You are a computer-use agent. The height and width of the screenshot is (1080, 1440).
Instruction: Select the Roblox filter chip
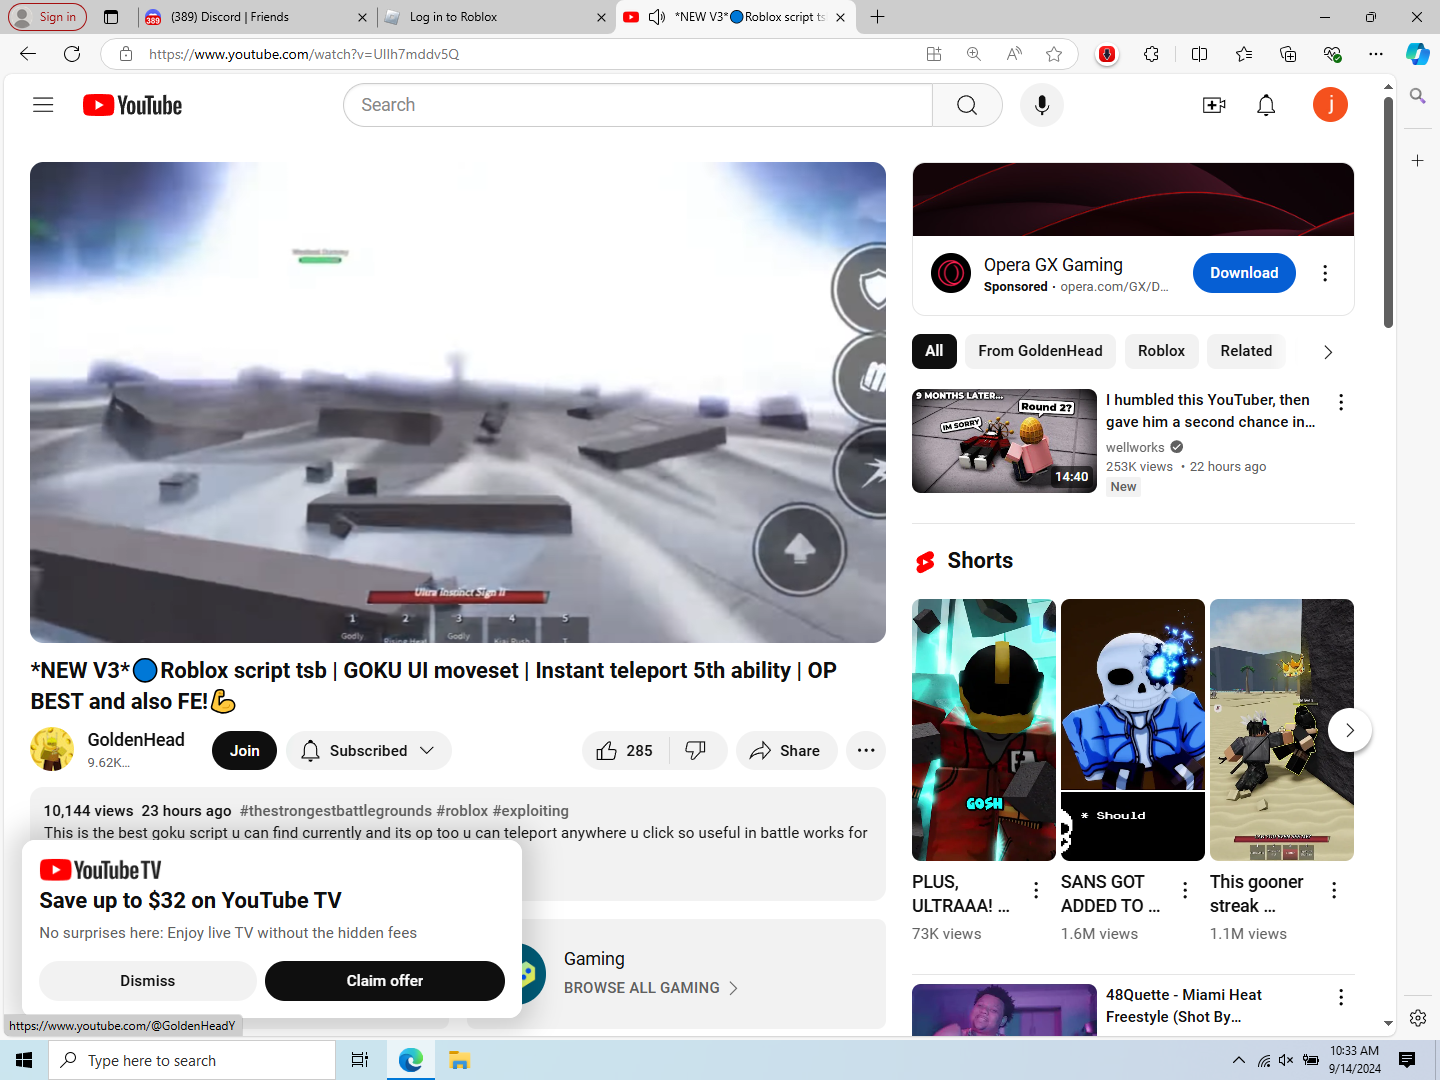click(1161, 351)
